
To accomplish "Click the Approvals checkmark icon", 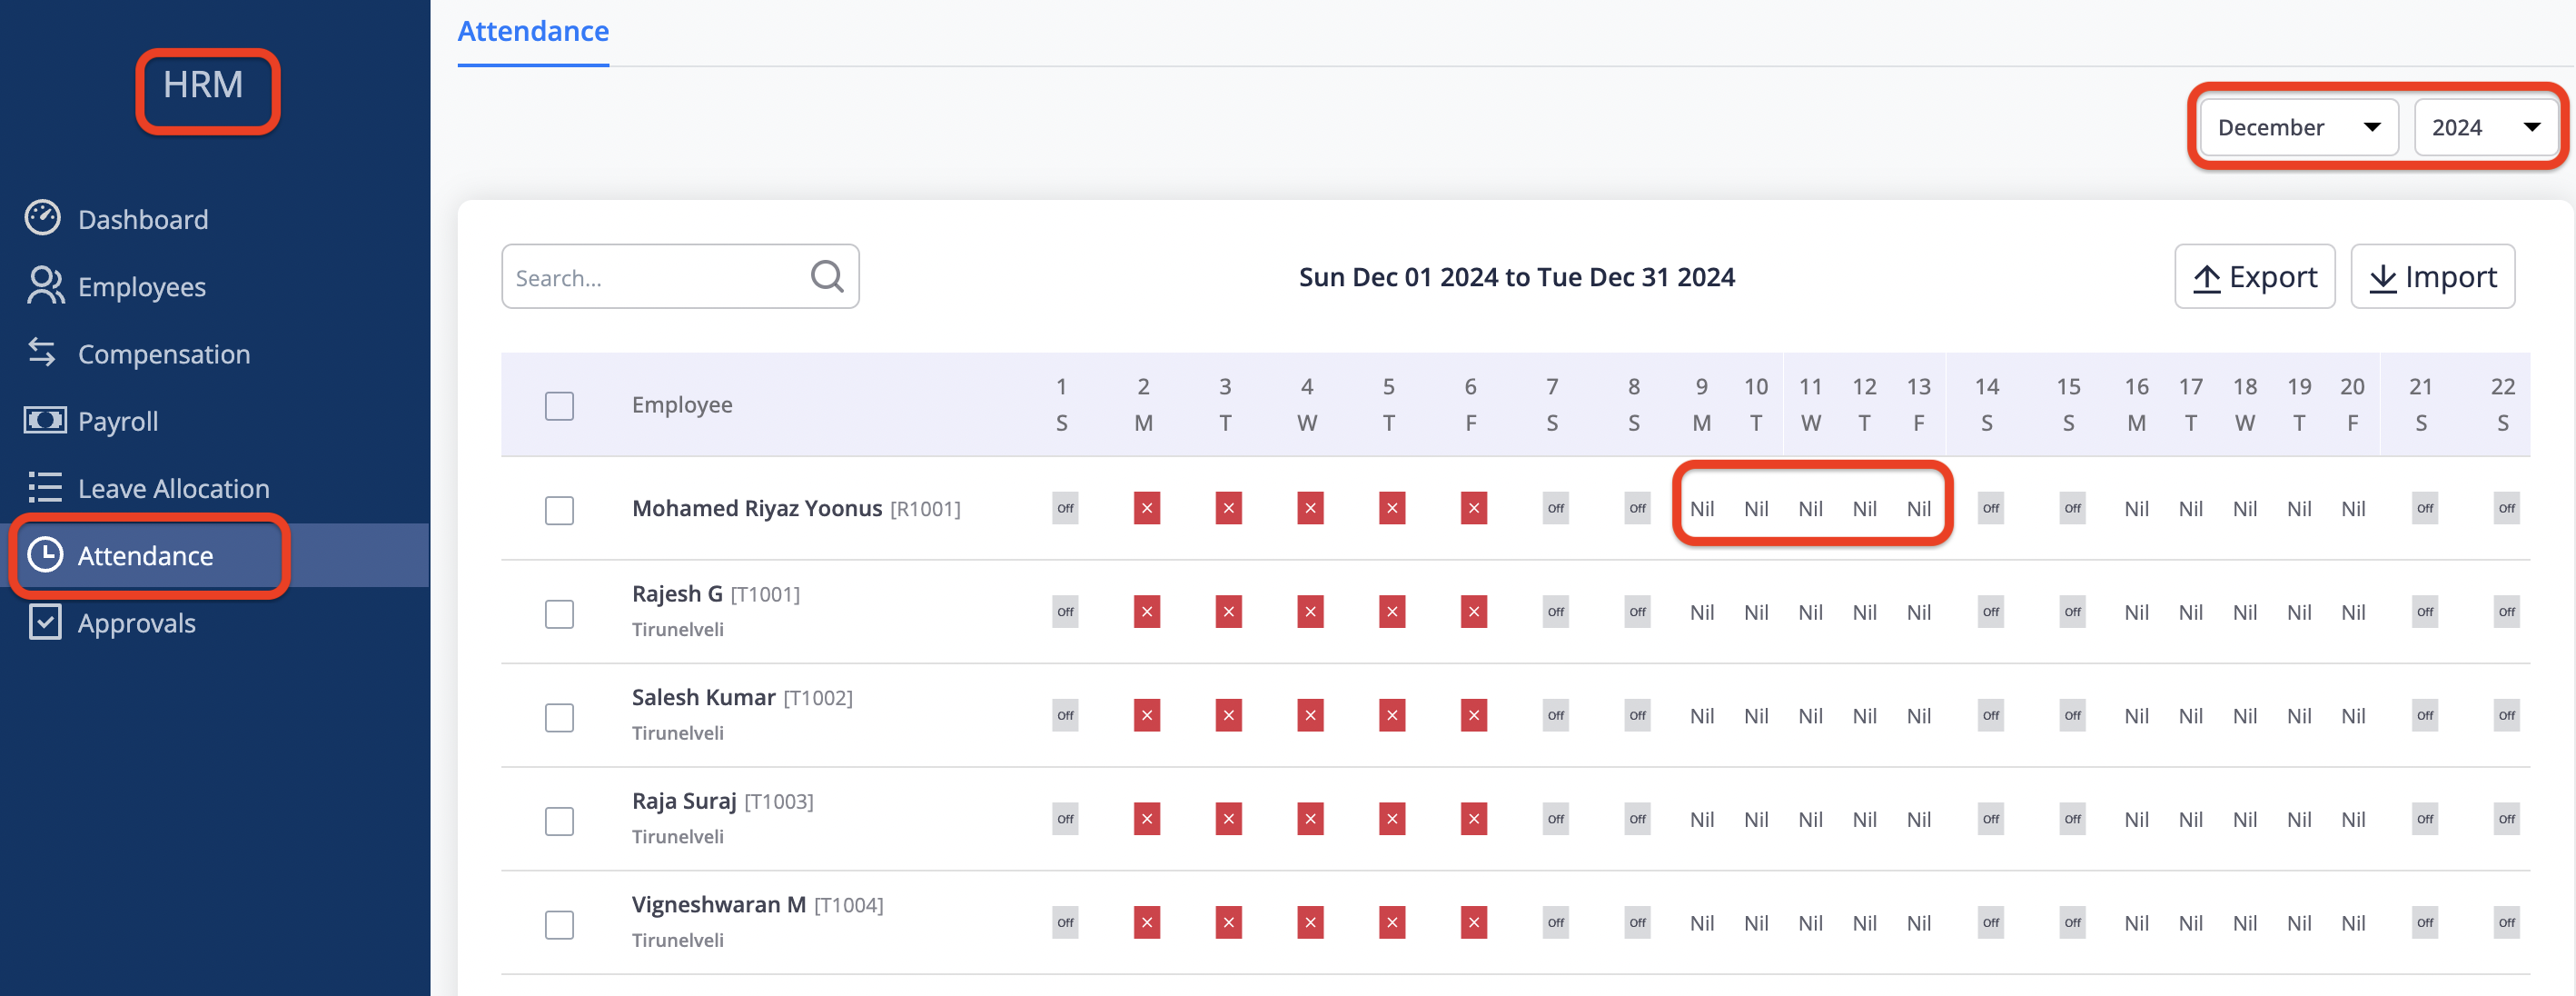I will click(45, 622).
